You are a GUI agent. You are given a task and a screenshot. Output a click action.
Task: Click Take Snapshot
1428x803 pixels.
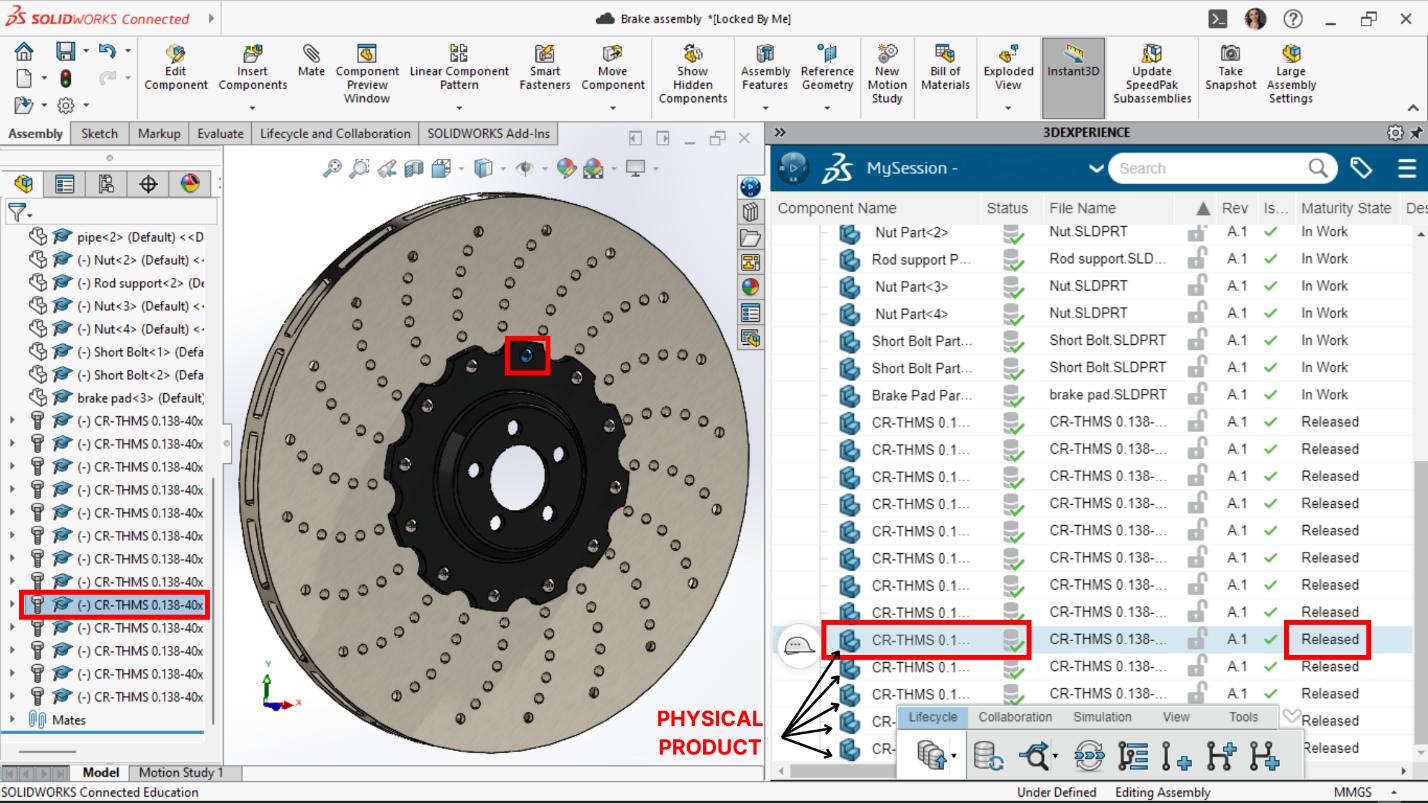pos(1231,68)
